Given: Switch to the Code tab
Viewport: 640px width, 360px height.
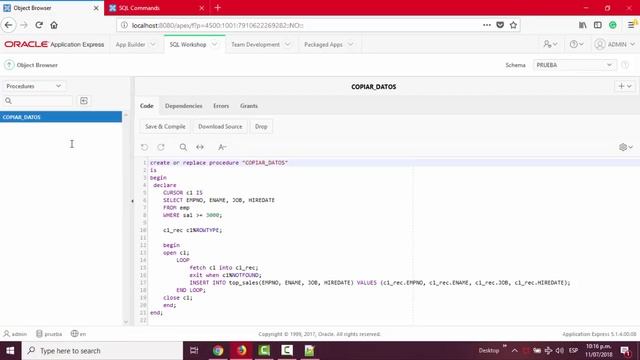Looking at the screenshot, I should [147, 106].
